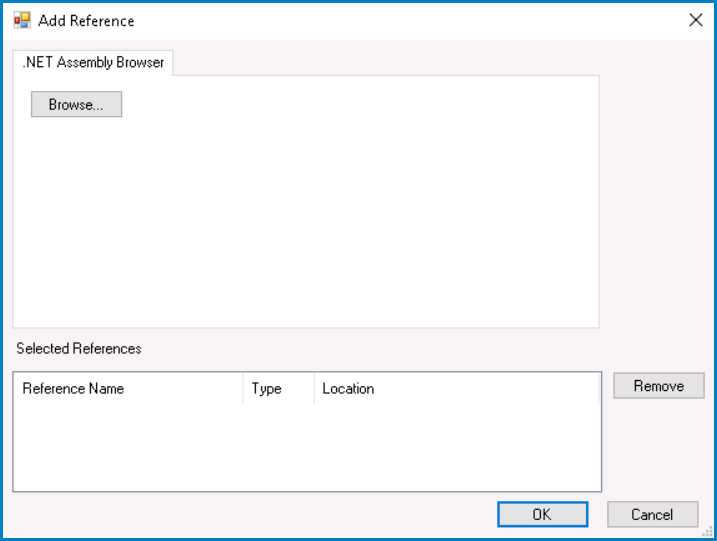Close the Add Reference dialog

[696, 20]
